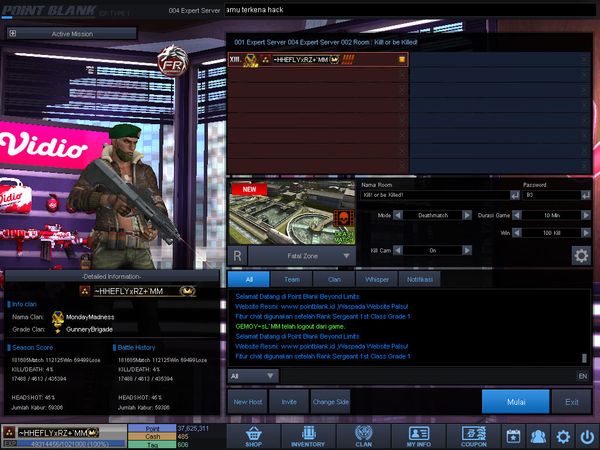Click the New Host button
Screen dimensions: 600x450
click(x=248, y=402)
